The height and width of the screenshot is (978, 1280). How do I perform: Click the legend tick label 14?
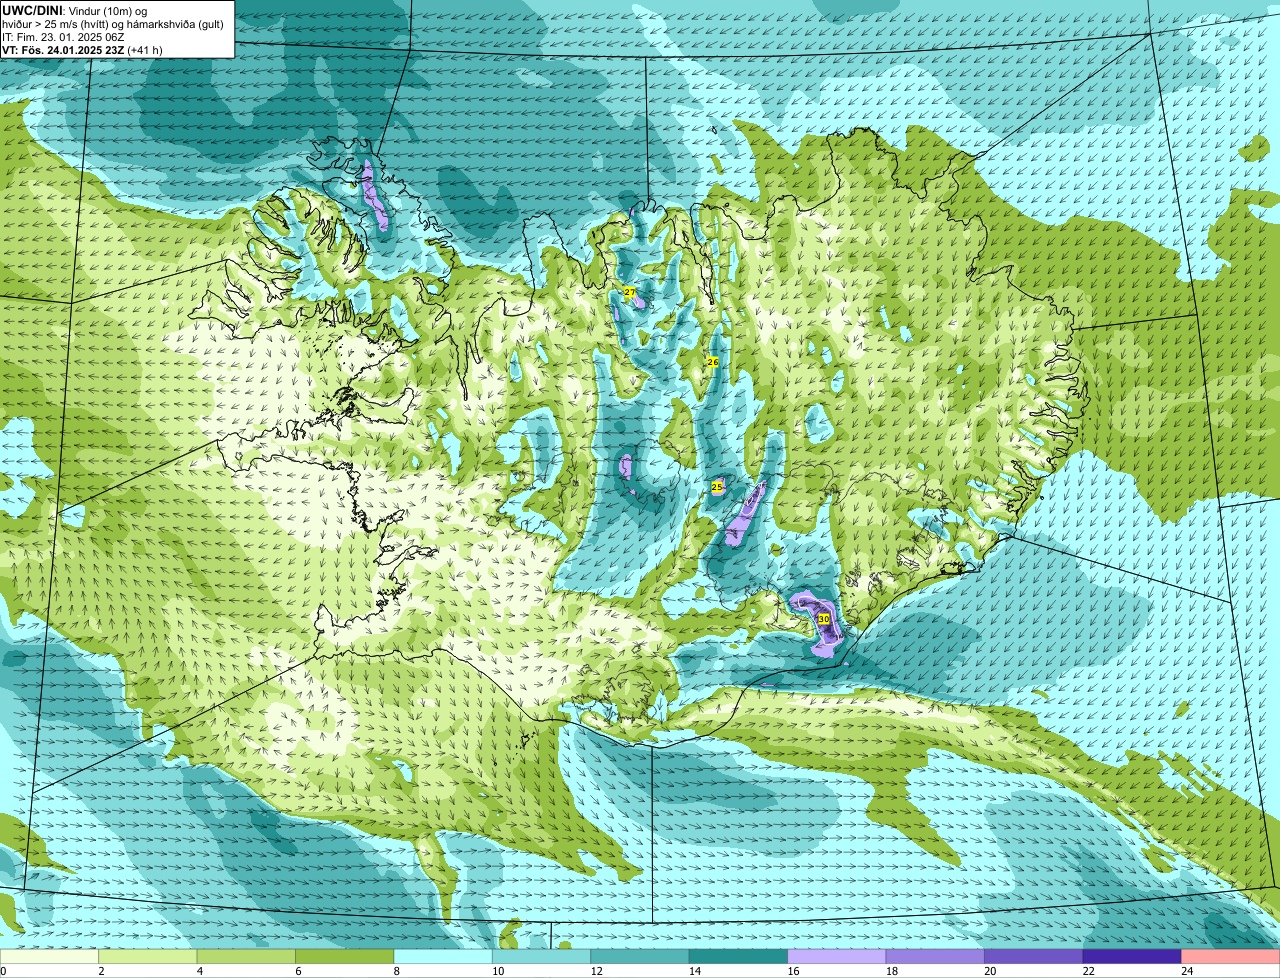point(694,970)
